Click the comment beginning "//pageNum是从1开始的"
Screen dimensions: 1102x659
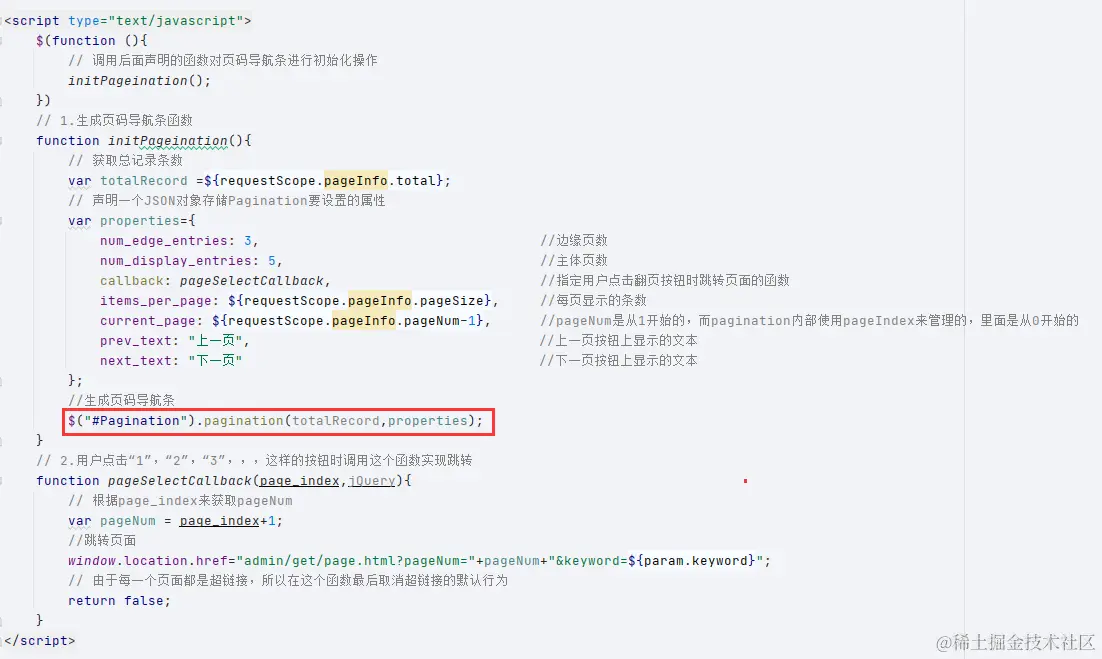[x=809, y=320]
